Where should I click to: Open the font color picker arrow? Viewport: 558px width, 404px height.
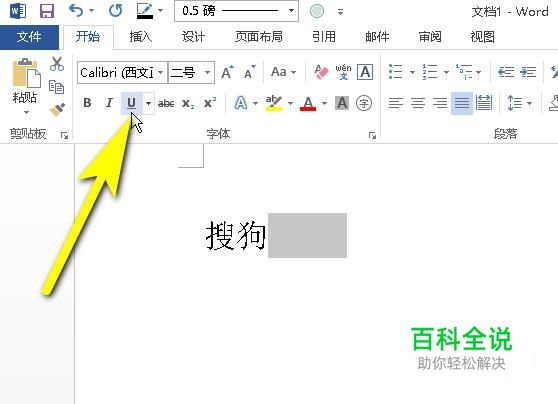(x=325, y=104)
